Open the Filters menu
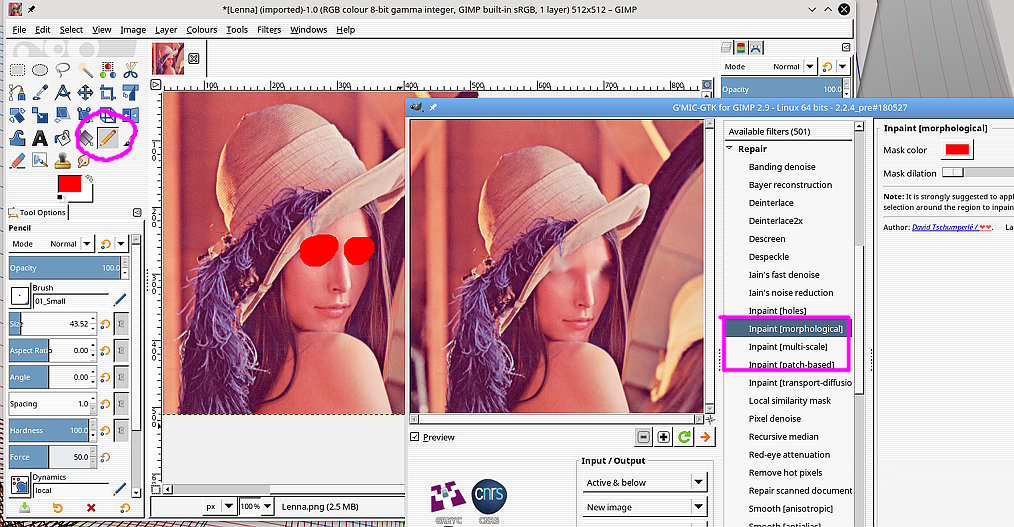Viewport: 1014px width, 527px height. (x=269, y=30)
